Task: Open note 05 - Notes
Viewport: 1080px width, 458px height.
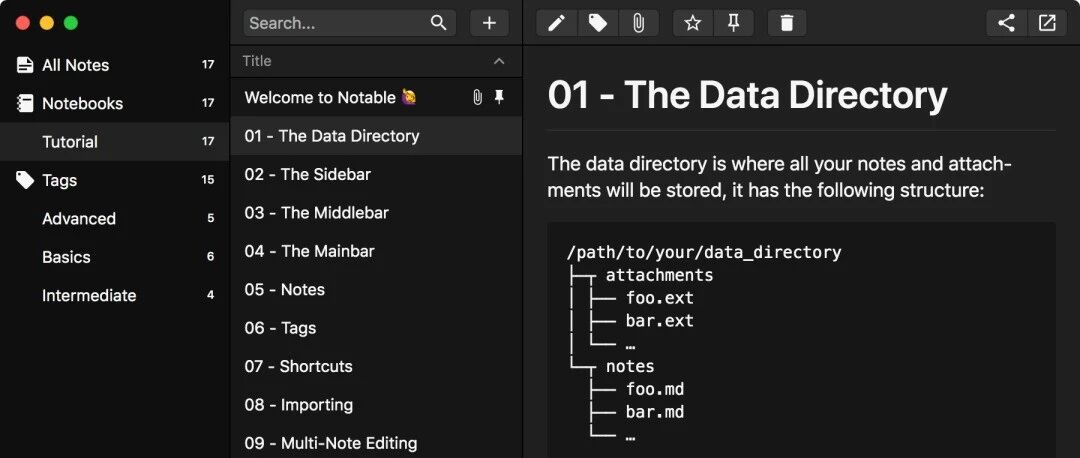Action: [376, 289]
